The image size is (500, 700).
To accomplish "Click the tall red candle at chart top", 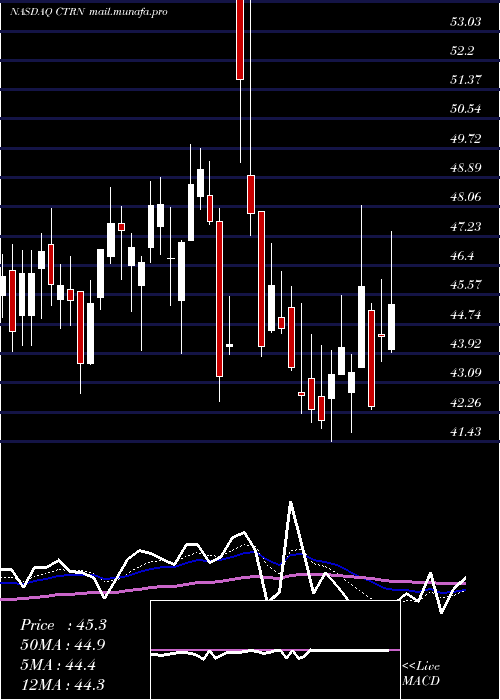I will click(x=240, y=40).
